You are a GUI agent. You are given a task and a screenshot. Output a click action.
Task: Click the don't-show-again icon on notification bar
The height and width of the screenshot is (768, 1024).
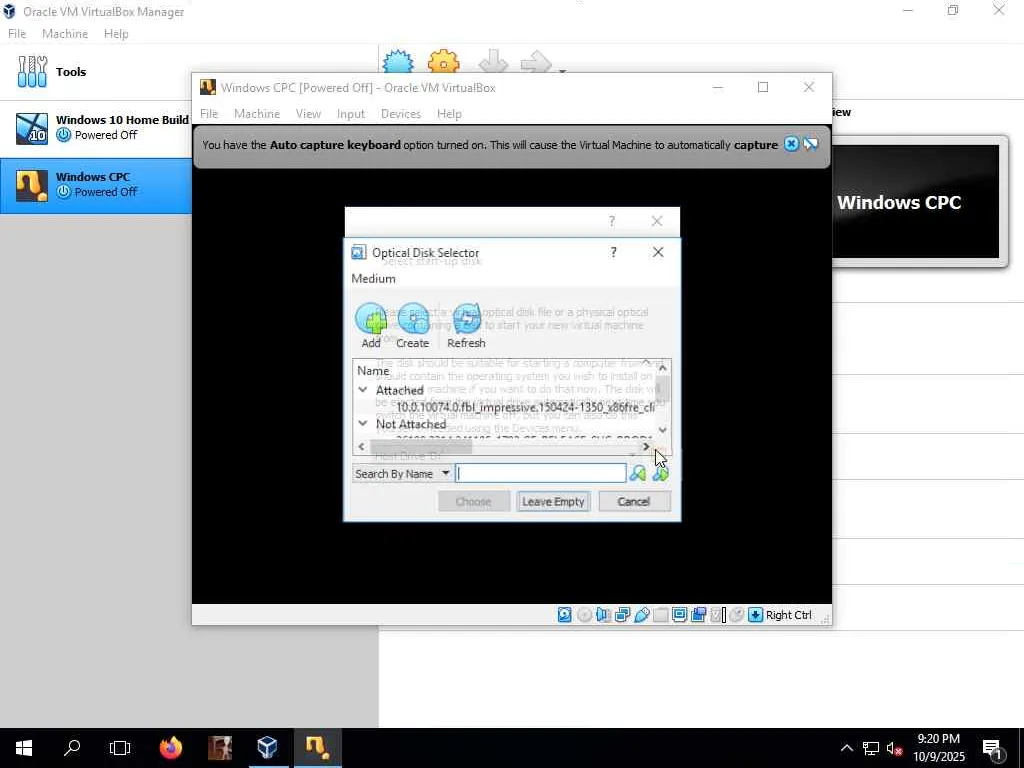point(810,144)
